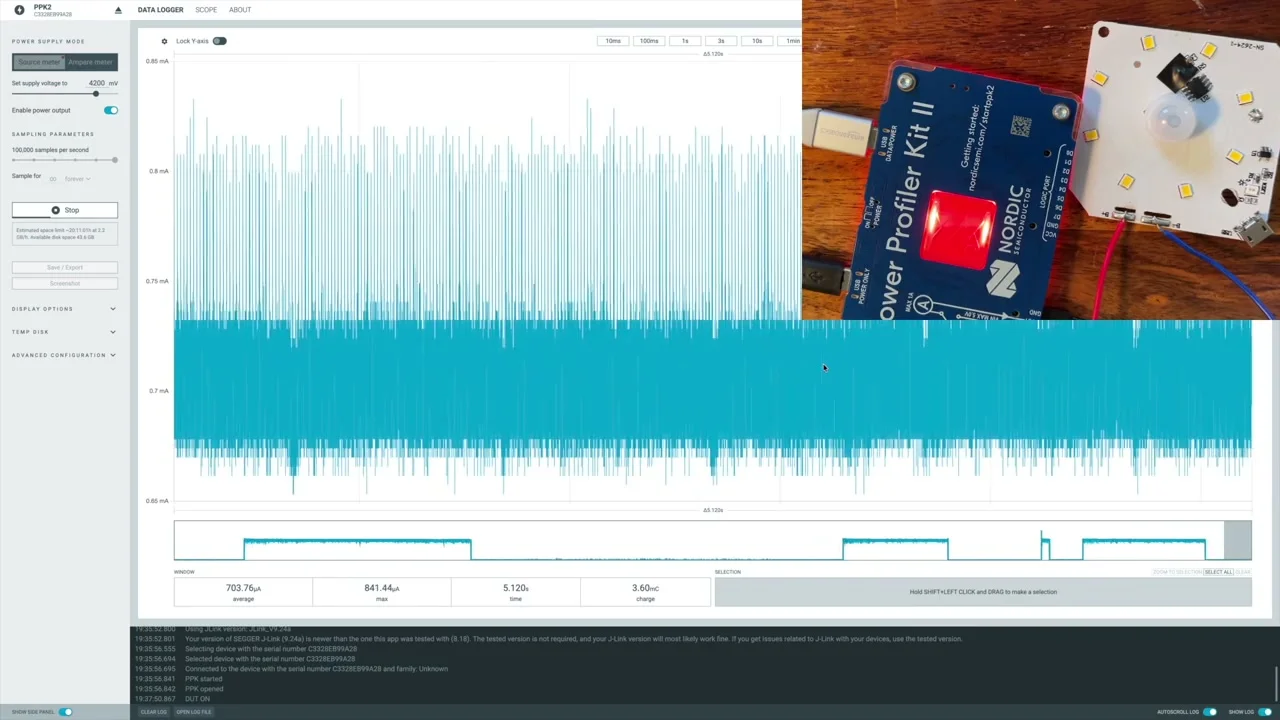Toggle the Autoscroll Log switch

(1210, 712)
